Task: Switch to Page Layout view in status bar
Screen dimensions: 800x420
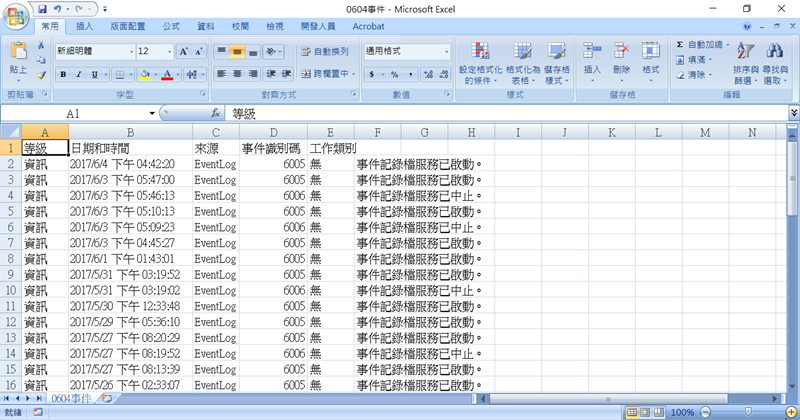Action: click(645, 412)
